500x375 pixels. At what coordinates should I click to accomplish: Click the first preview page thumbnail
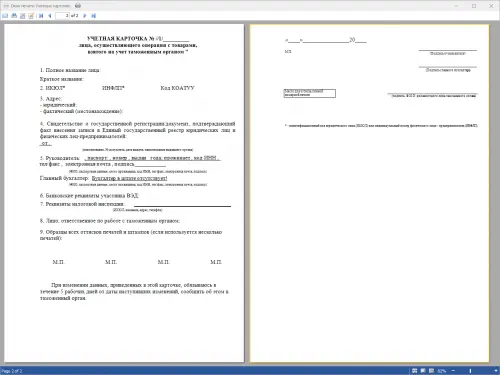[124, 193]
